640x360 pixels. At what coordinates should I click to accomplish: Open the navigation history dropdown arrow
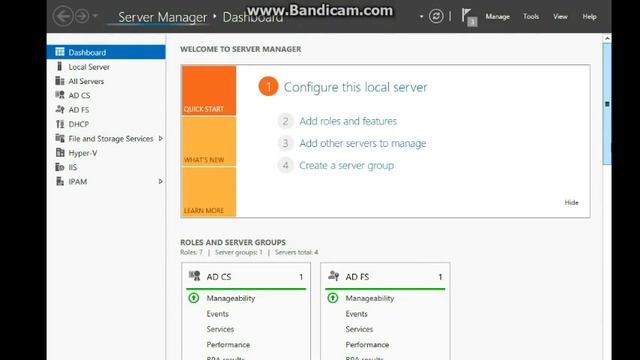click(95, 16)
